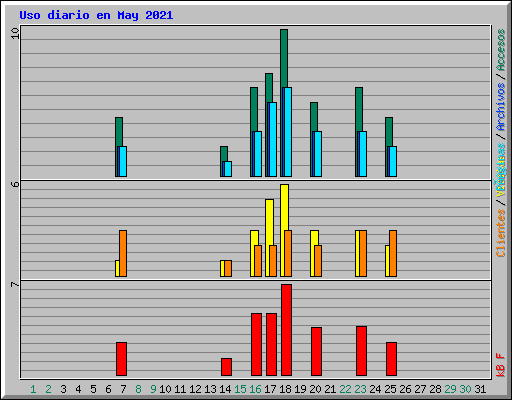Viewport: 512px width, 400px height.
Task: Click the orange Clientes bar for day 18
Action: point(288,253)
